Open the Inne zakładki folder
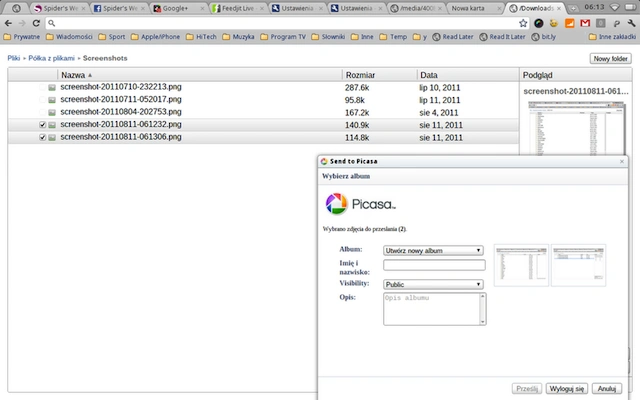 [612, 37]
